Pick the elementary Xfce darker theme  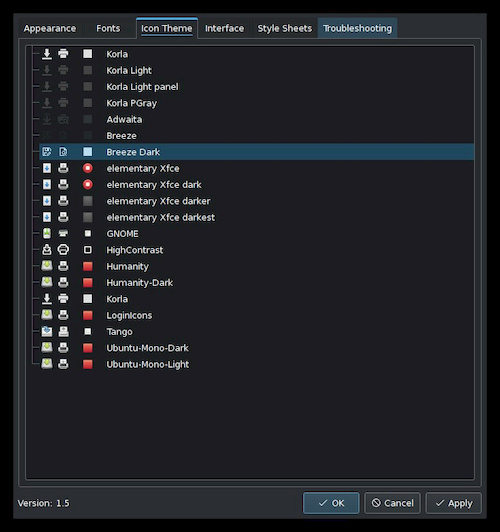pos(158,201)
